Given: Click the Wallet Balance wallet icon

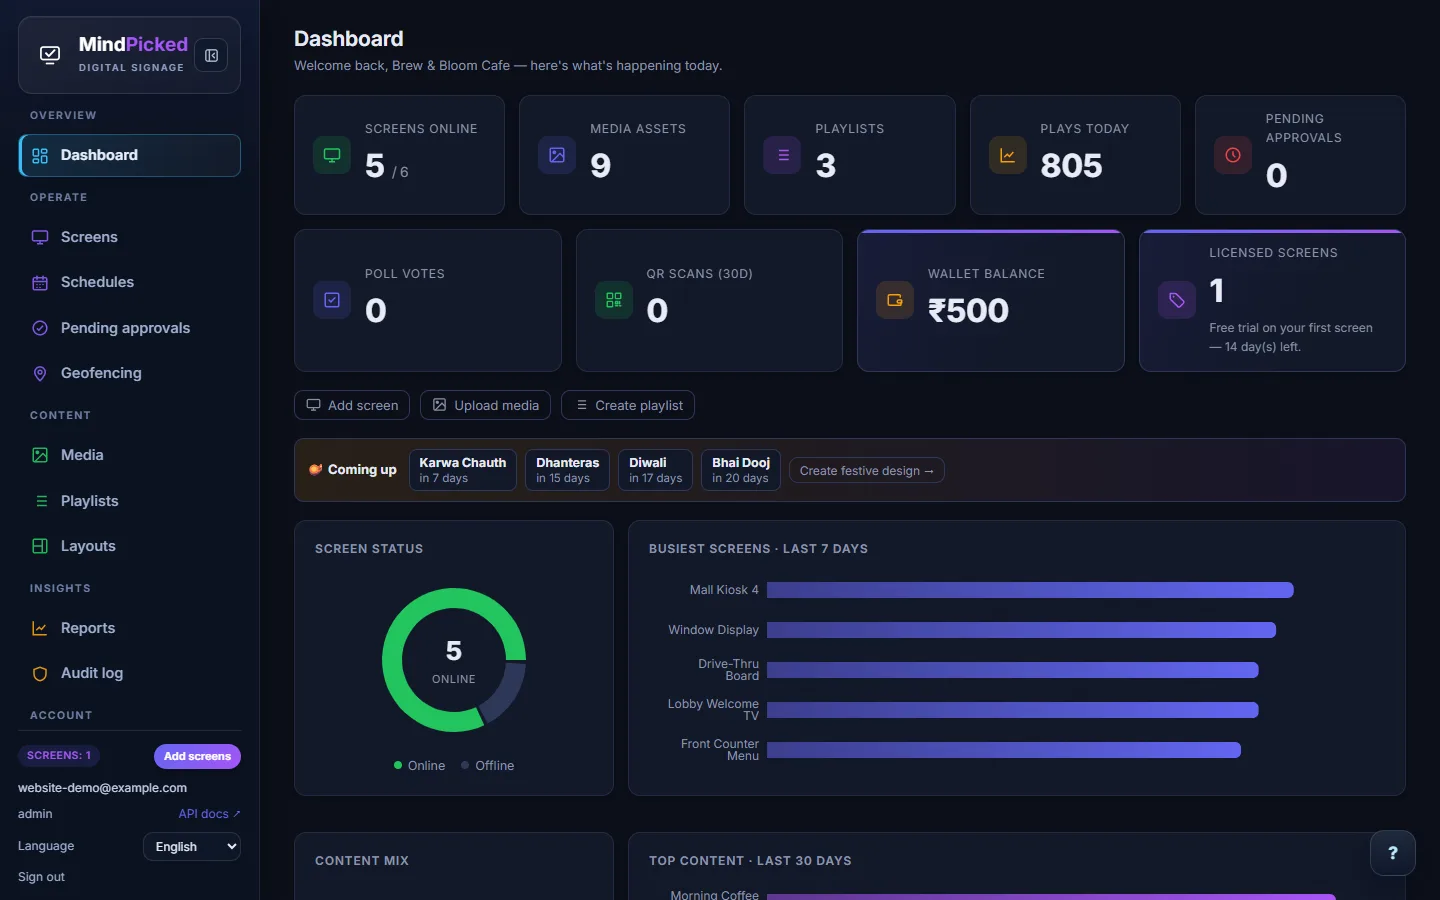Looking at the screenshot, I should 895,300.
